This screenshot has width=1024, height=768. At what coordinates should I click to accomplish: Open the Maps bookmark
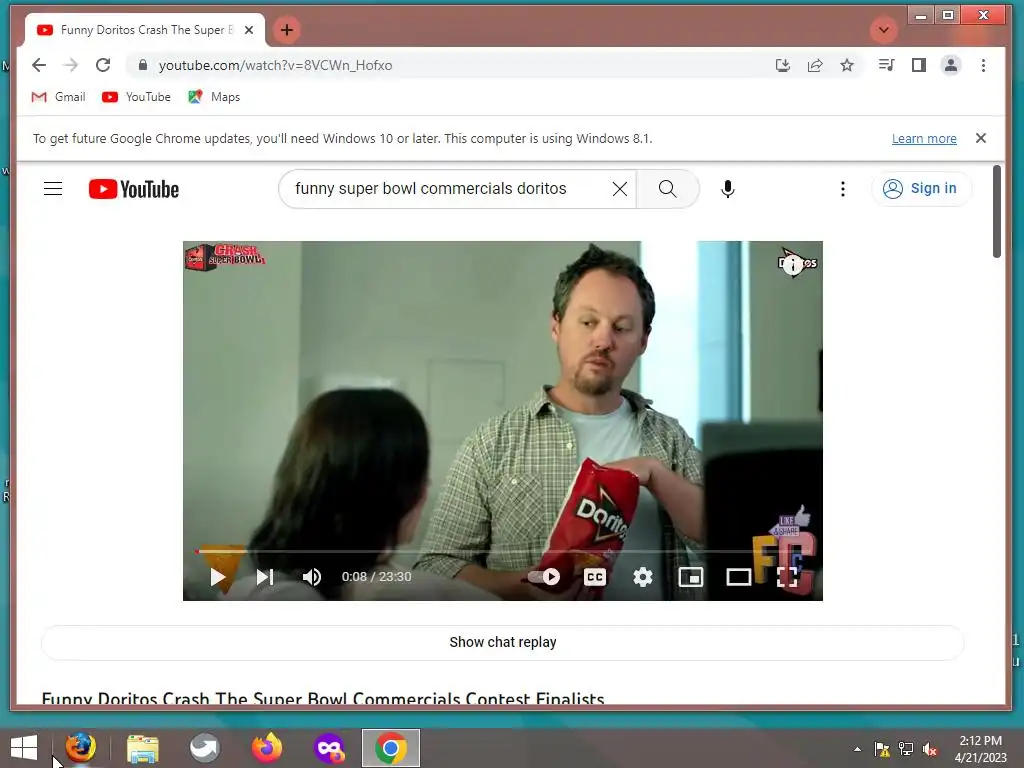coord(214,97)
